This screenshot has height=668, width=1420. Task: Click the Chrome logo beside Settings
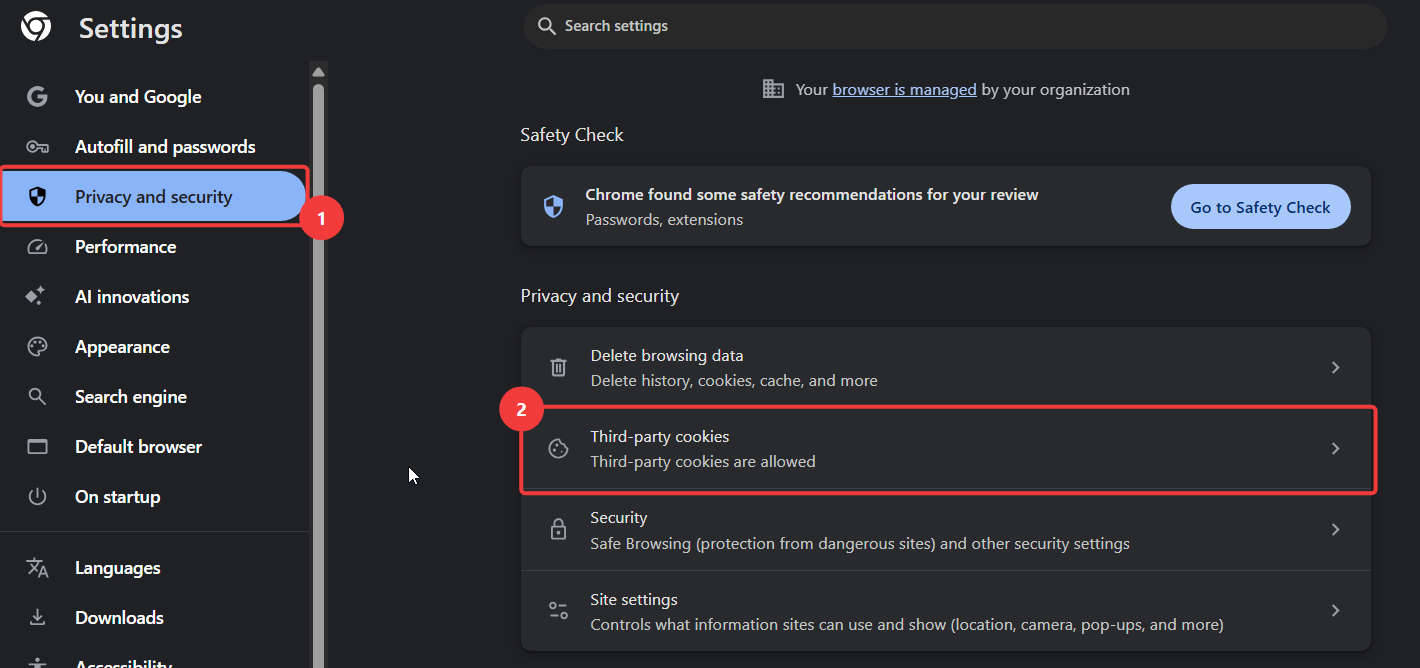(x=36, y=27)
